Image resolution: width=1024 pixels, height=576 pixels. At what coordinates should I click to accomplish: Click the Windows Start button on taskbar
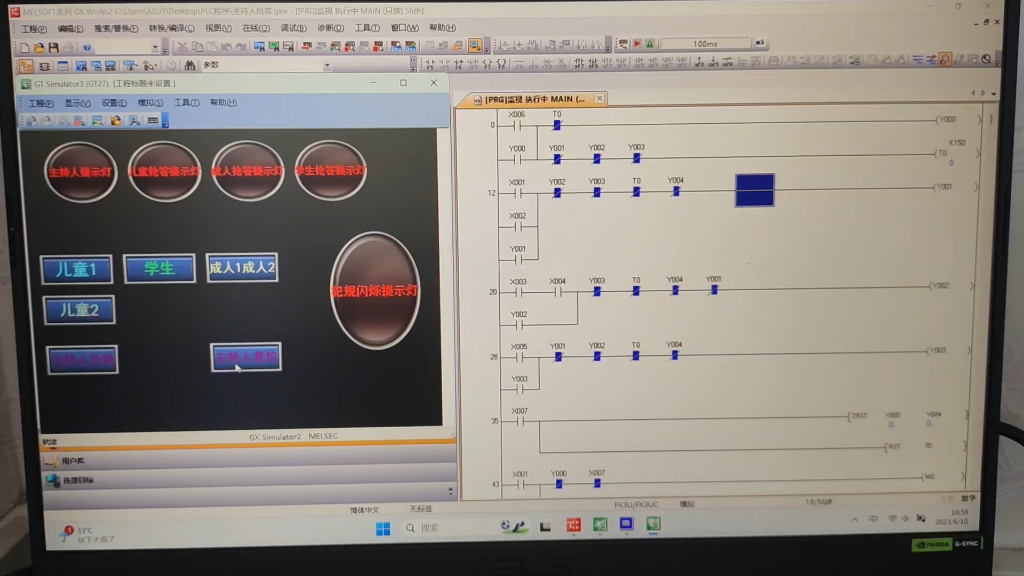(383, 528)
